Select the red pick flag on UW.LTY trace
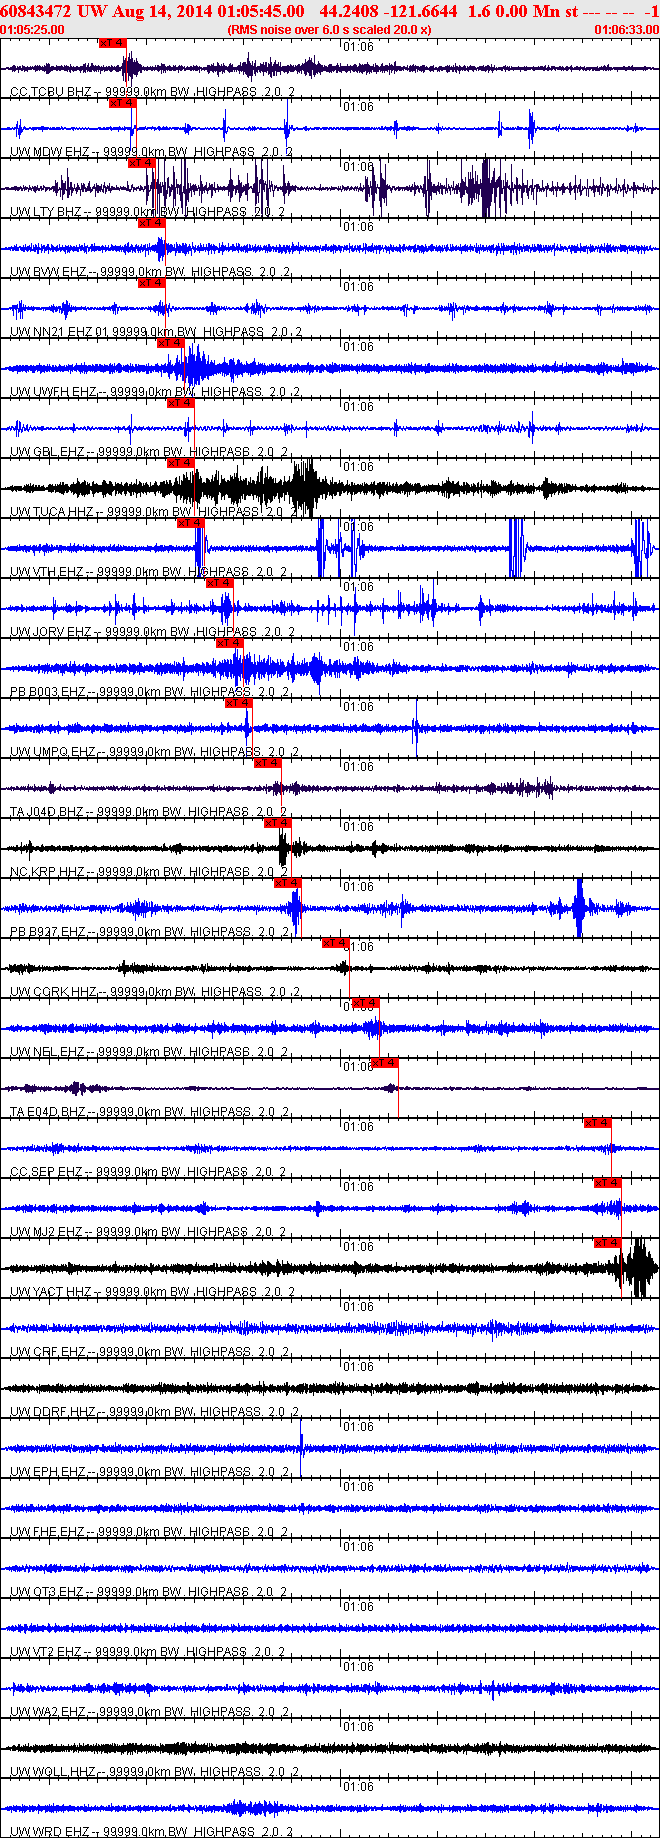Screen dimensions: 660x1838 pos(142,163)
